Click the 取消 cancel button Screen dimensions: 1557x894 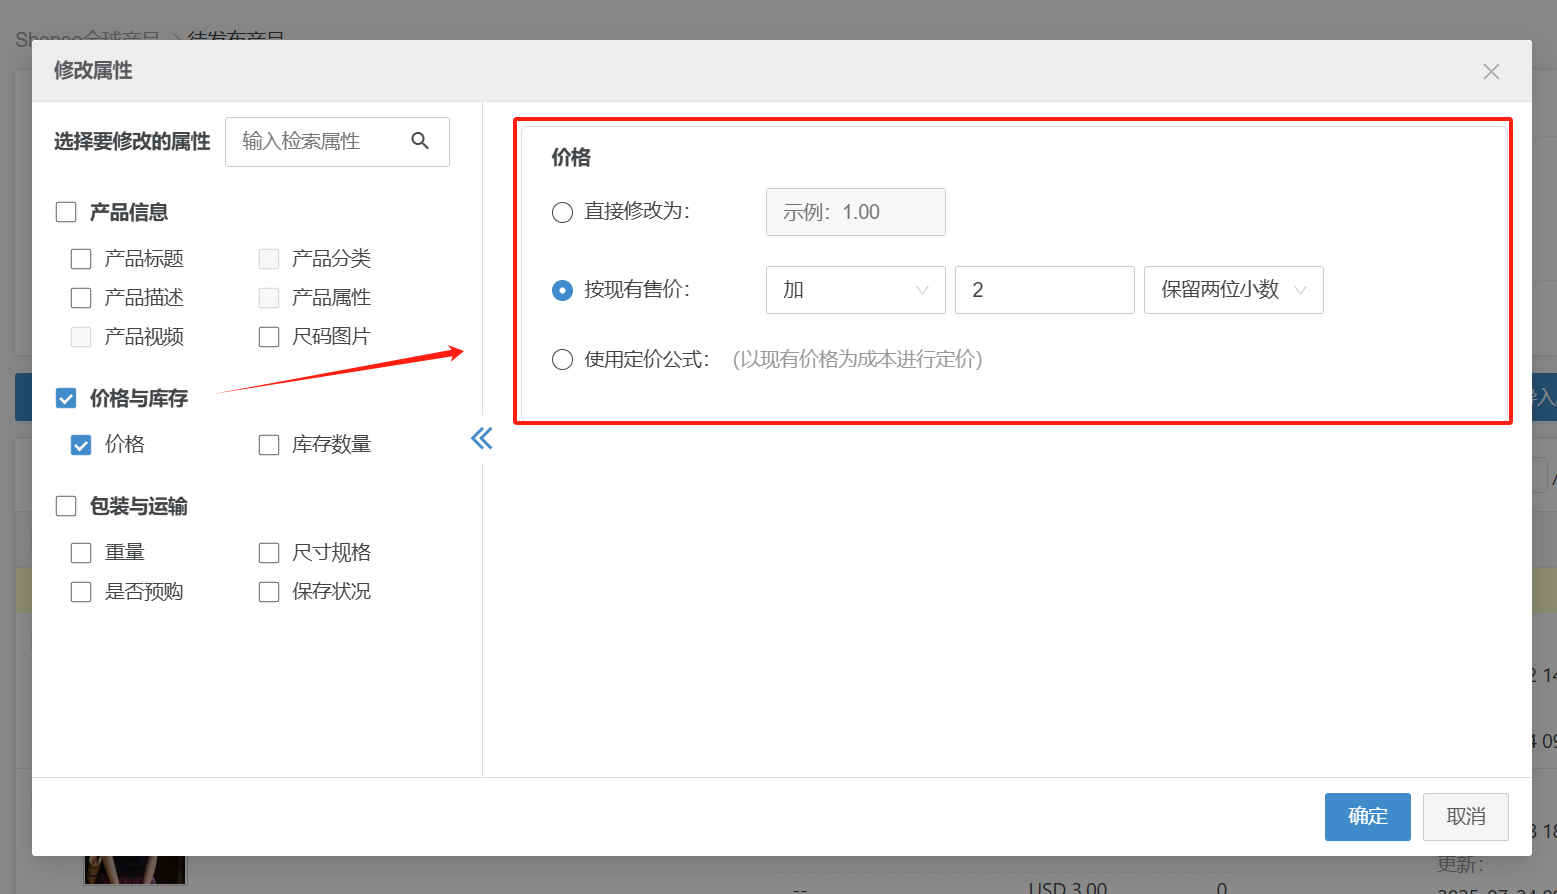coord(1466,817)
